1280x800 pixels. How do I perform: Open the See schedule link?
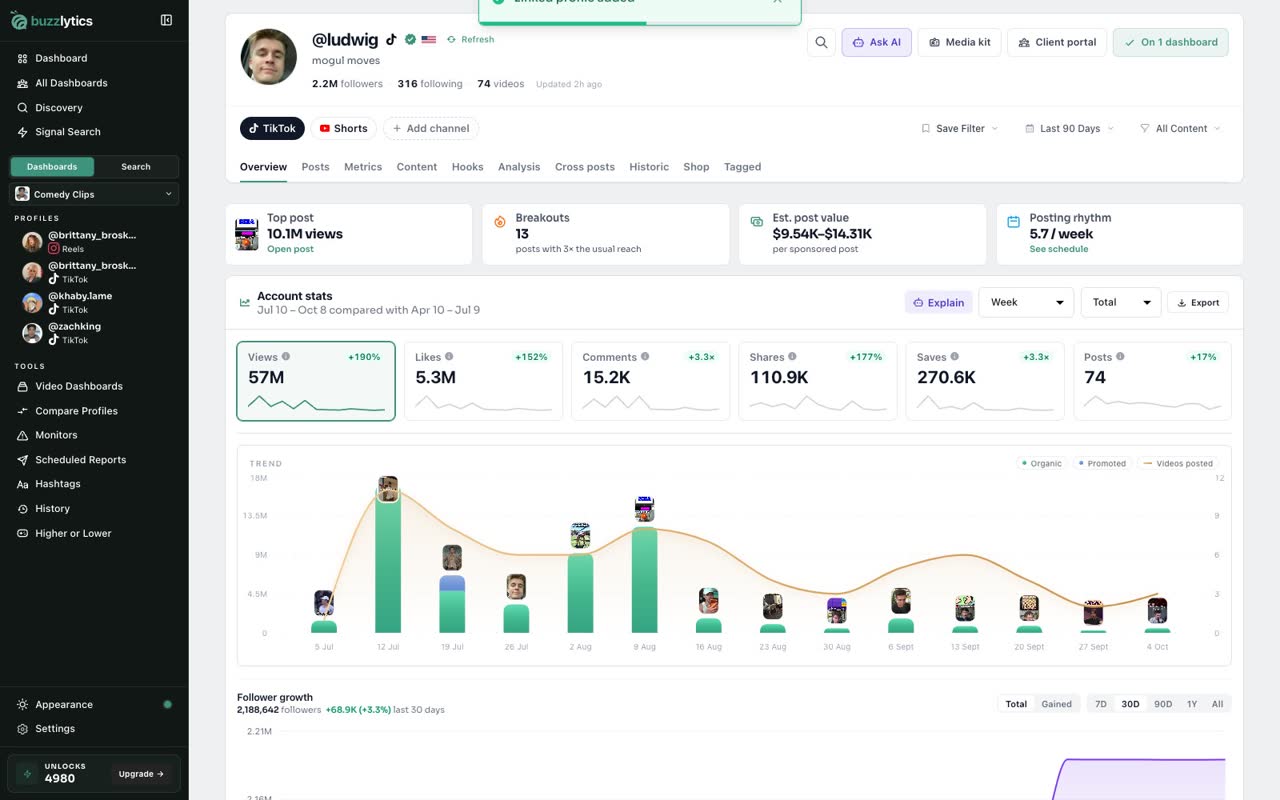click(x=1059, y=249)
